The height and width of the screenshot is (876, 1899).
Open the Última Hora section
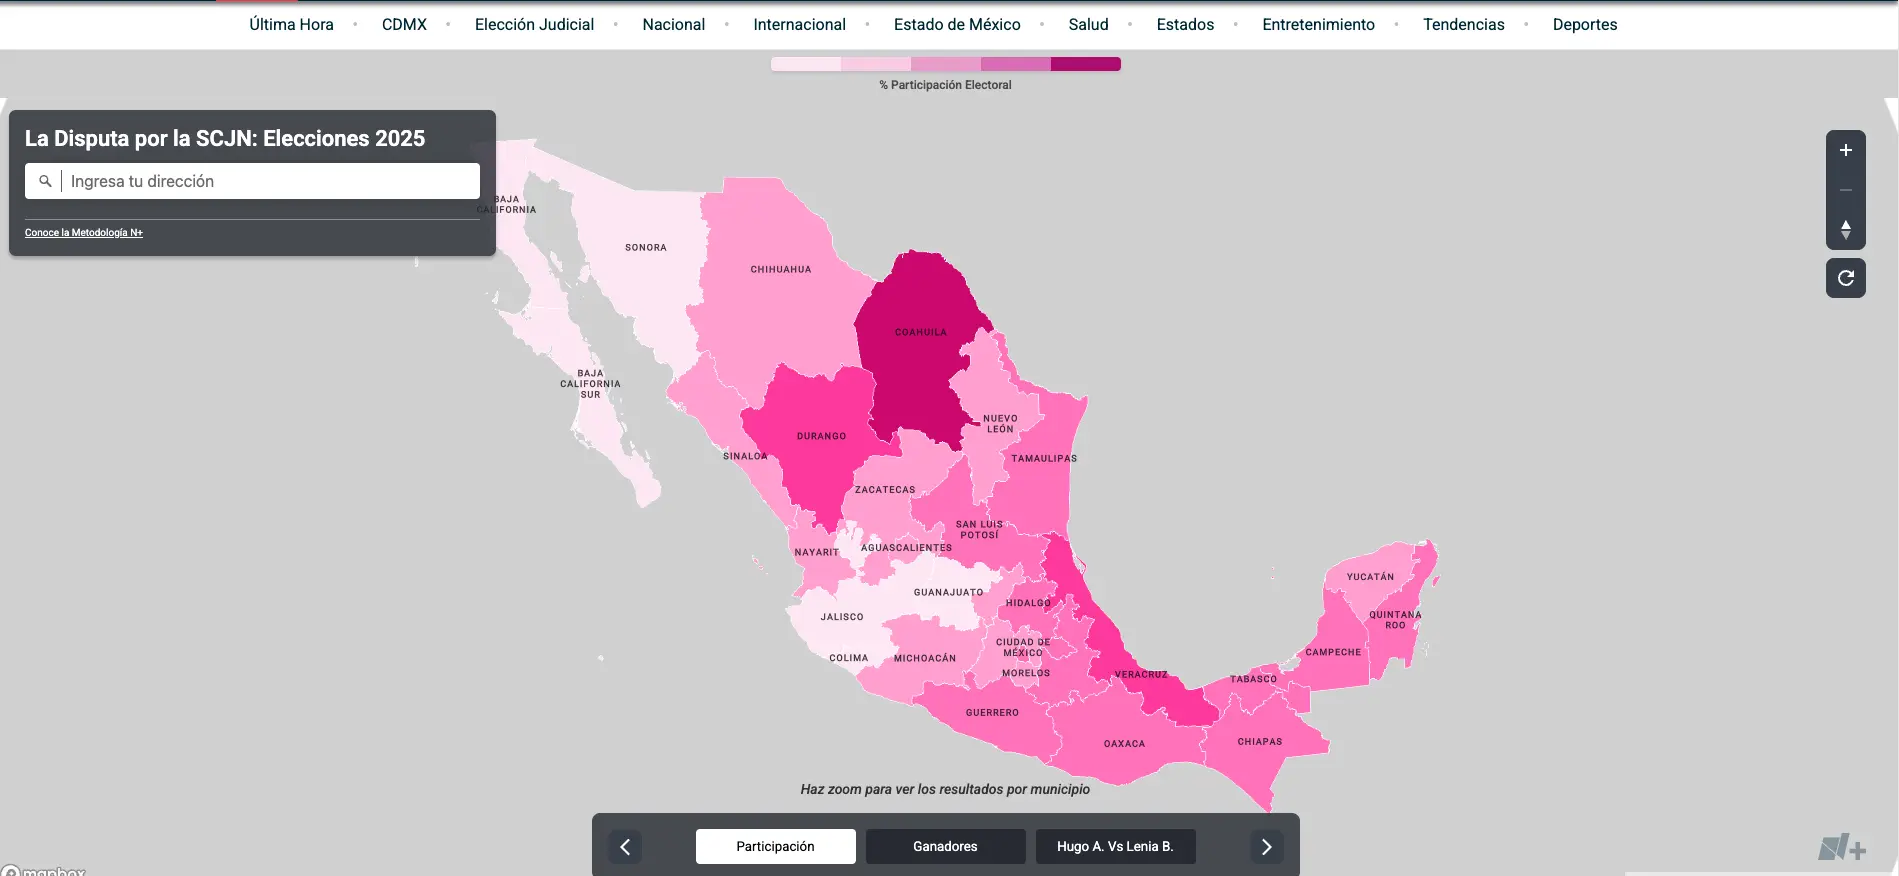291,24
